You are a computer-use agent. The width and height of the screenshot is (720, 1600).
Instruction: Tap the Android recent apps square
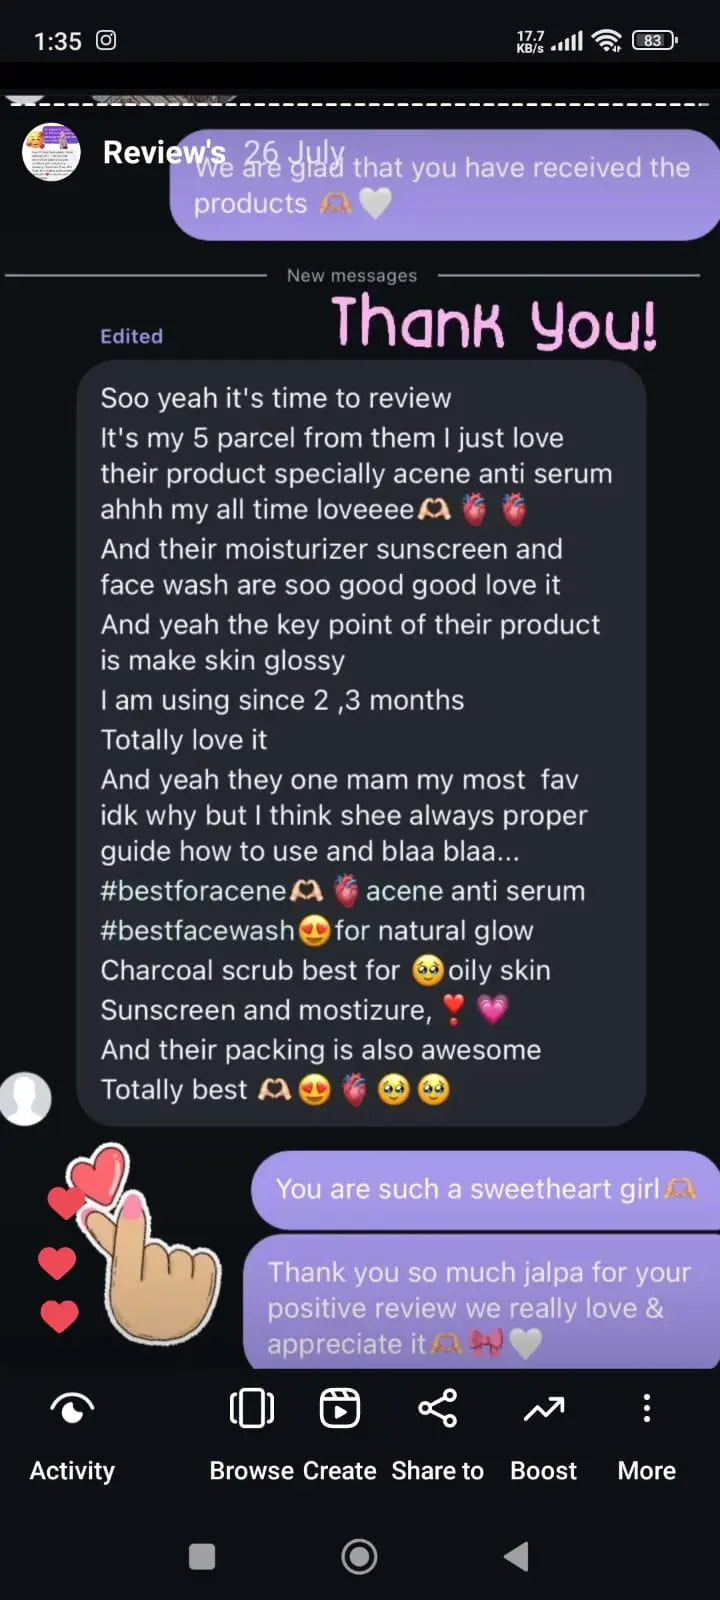[202, 1556]
